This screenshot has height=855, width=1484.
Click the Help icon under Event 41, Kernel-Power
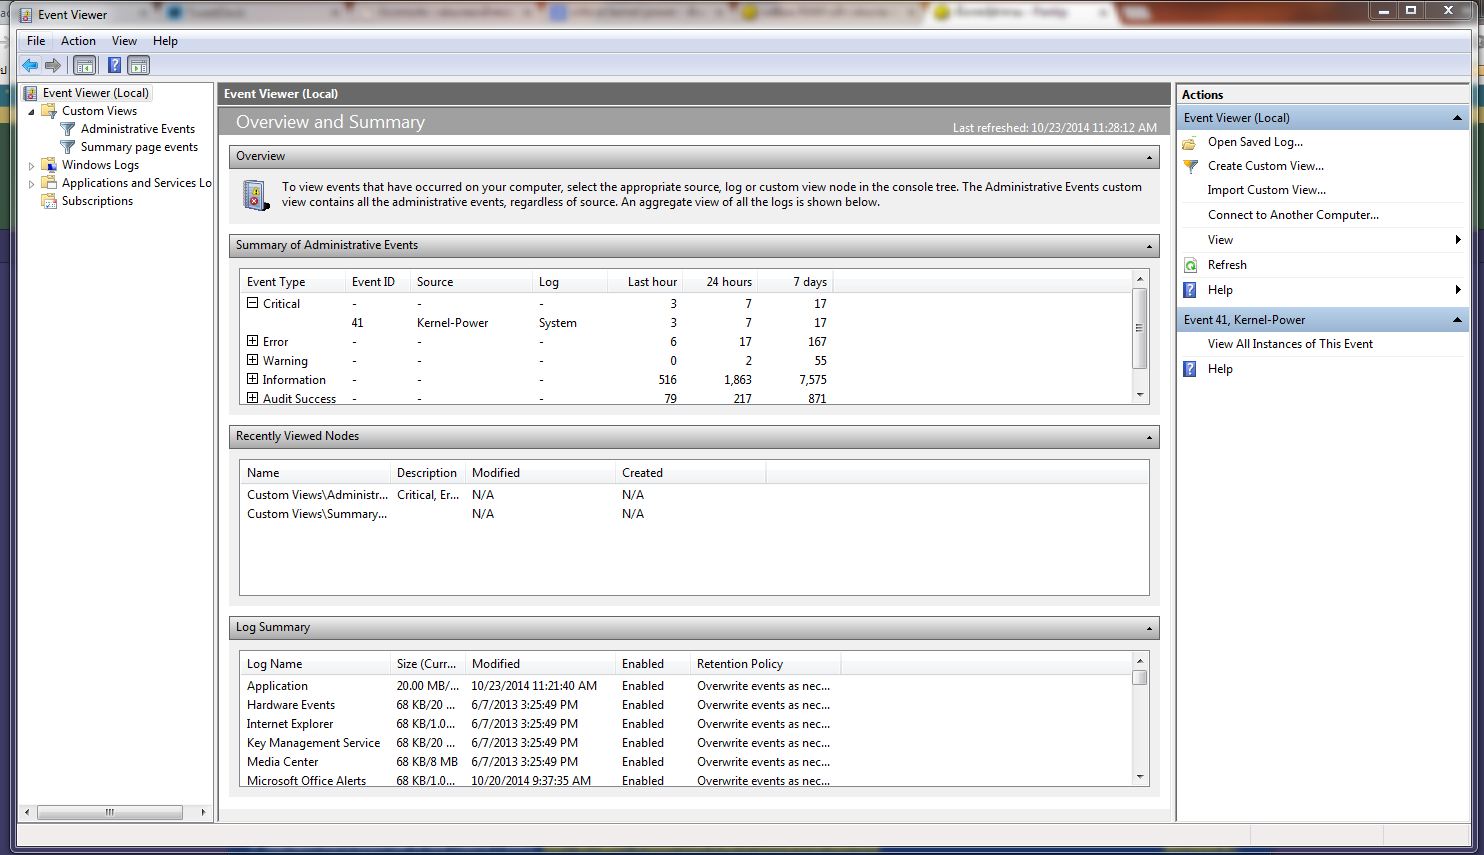tap(1190, 369)
